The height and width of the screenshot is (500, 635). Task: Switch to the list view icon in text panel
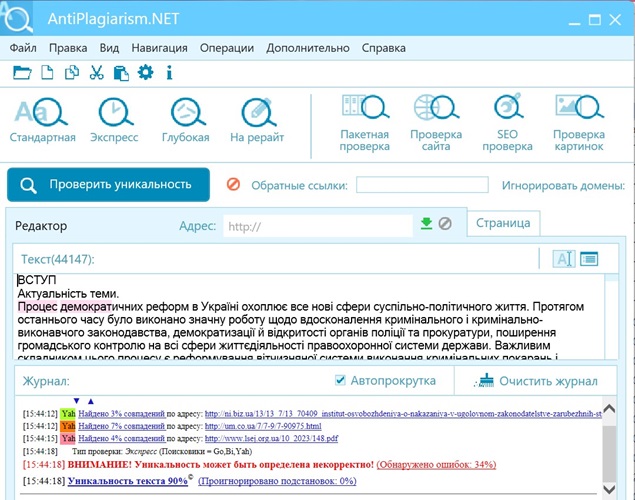(589, 259)
